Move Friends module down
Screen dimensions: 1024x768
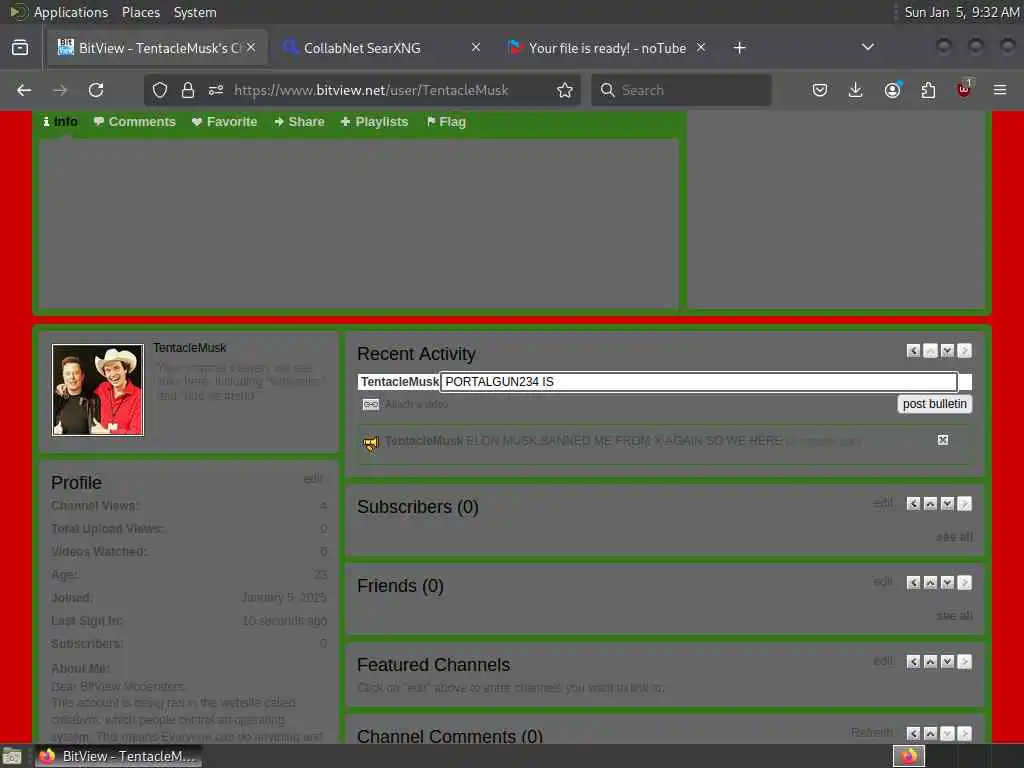tap(948, 583)
